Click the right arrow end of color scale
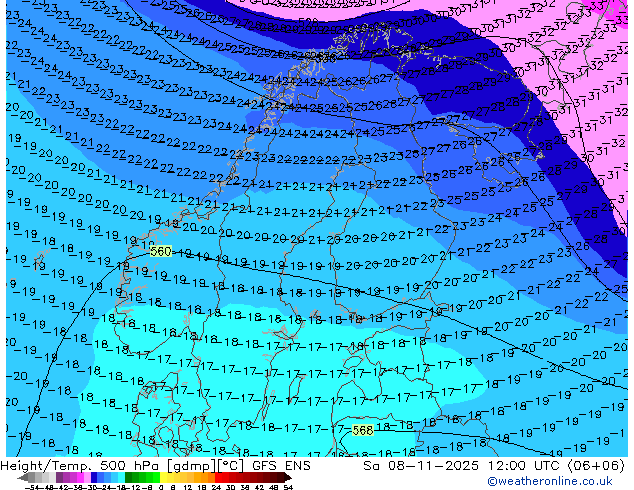634x490 pixels. pos(288,478)
